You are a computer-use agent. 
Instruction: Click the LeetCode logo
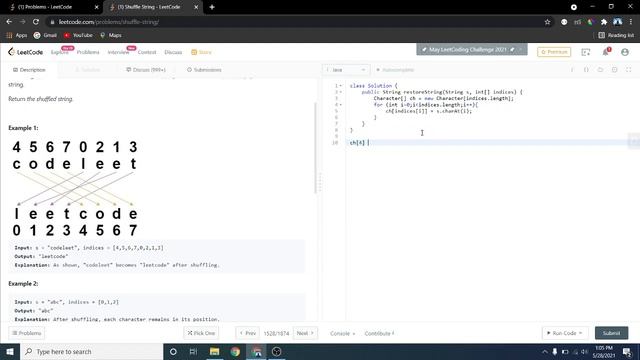tap(25, 52)
